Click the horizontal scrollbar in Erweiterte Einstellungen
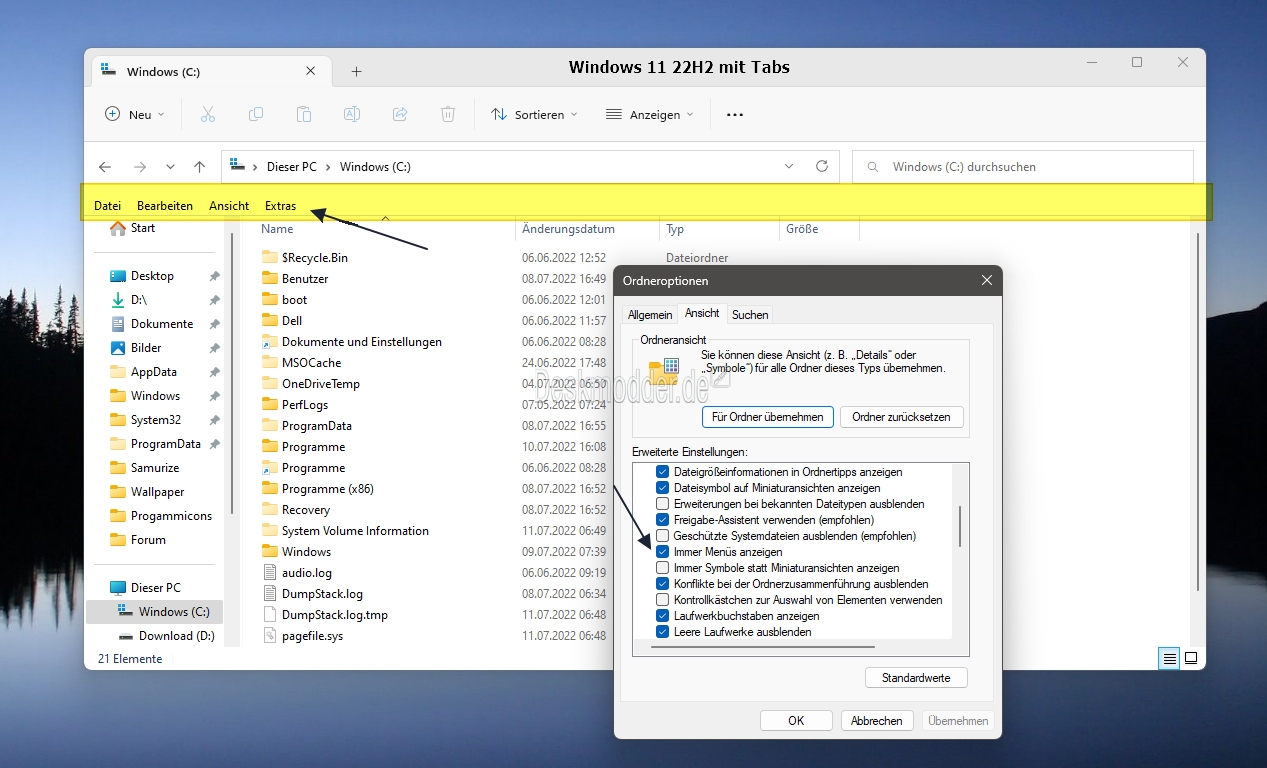The image size is (1267, 768). (762, 647)
